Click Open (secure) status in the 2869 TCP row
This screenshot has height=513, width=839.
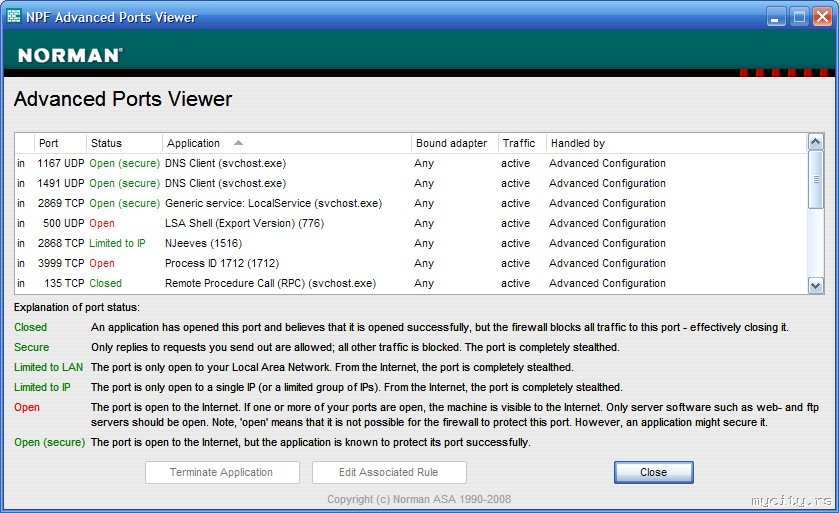click(125, 203)
